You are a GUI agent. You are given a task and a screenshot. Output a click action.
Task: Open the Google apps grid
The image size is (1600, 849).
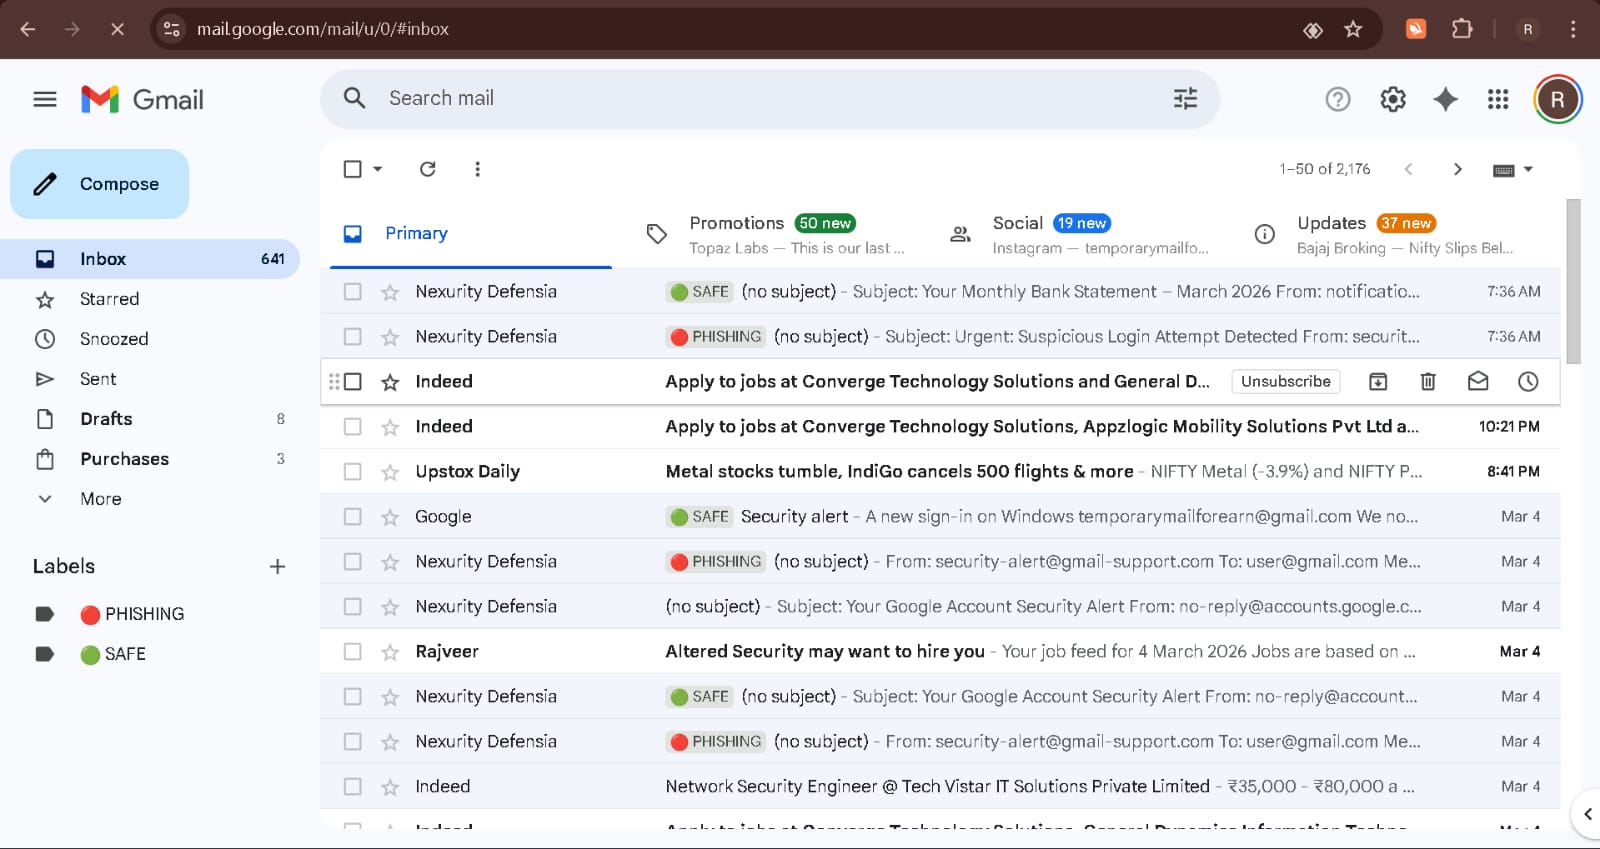point(1497,99)
